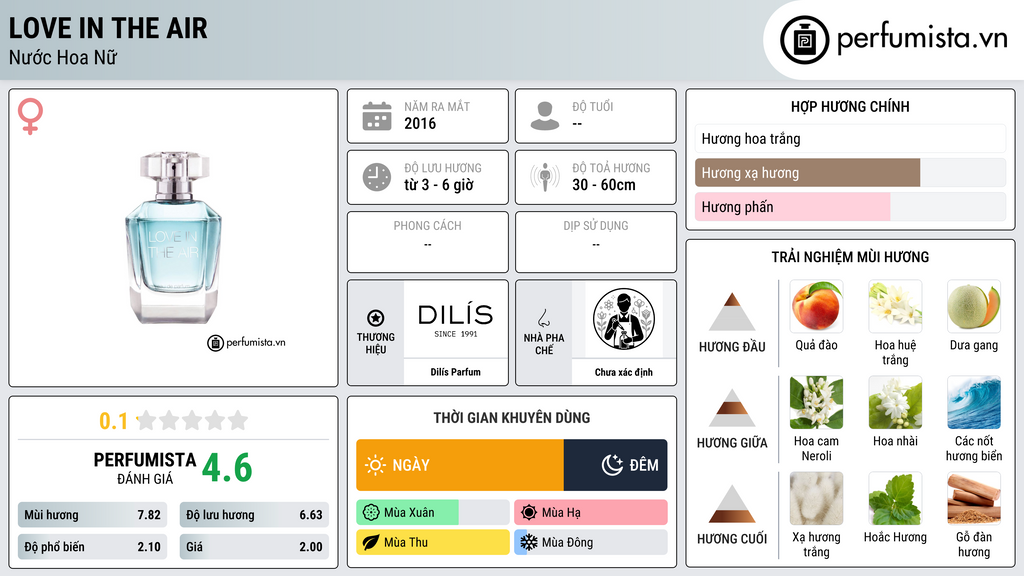Click the orange Ngày daytime bar

tap(460, 465)
